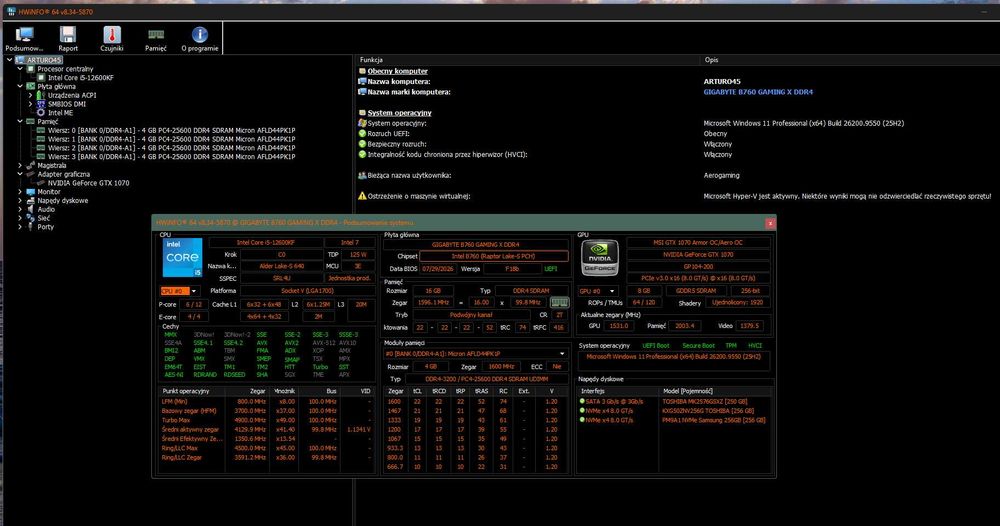Screen dimensions: 1000x526
Task: Click the SMBIOS DMI icon in the tree
Action: [41, 104]
